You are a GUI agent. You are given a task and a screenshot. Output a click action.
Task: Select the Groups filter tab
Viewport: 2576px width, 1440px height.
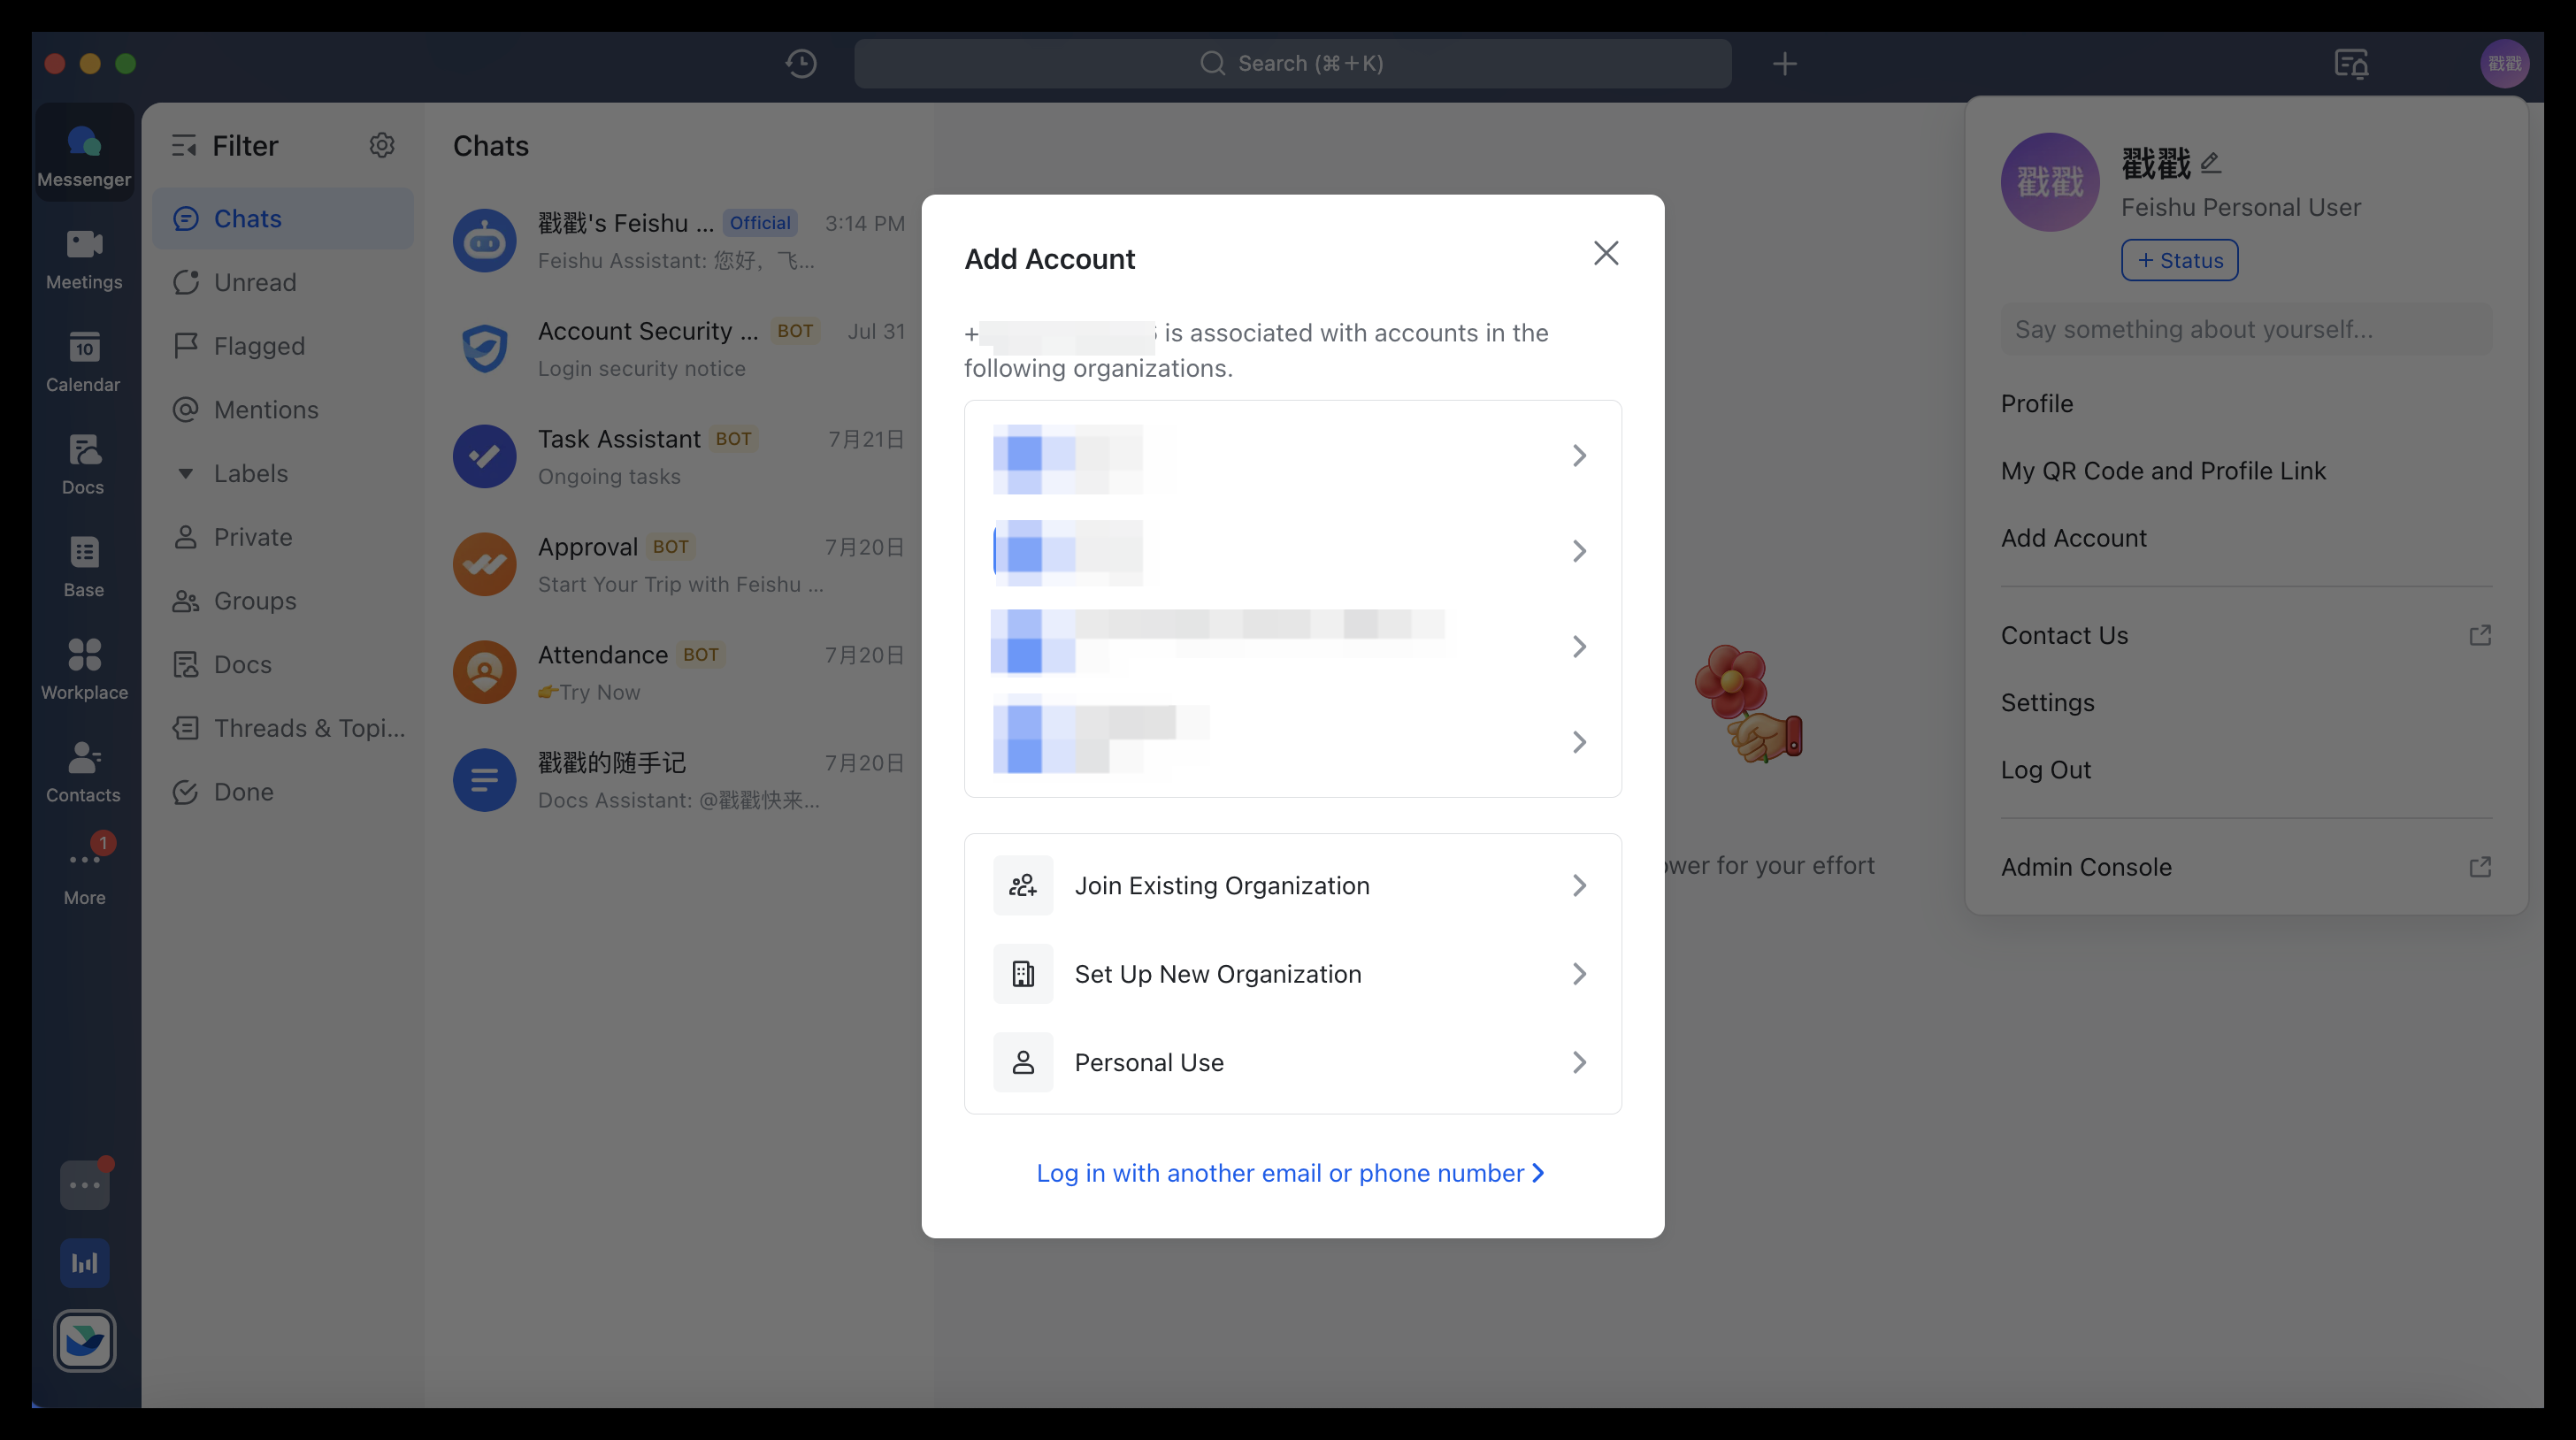click(x=254, y=601)
